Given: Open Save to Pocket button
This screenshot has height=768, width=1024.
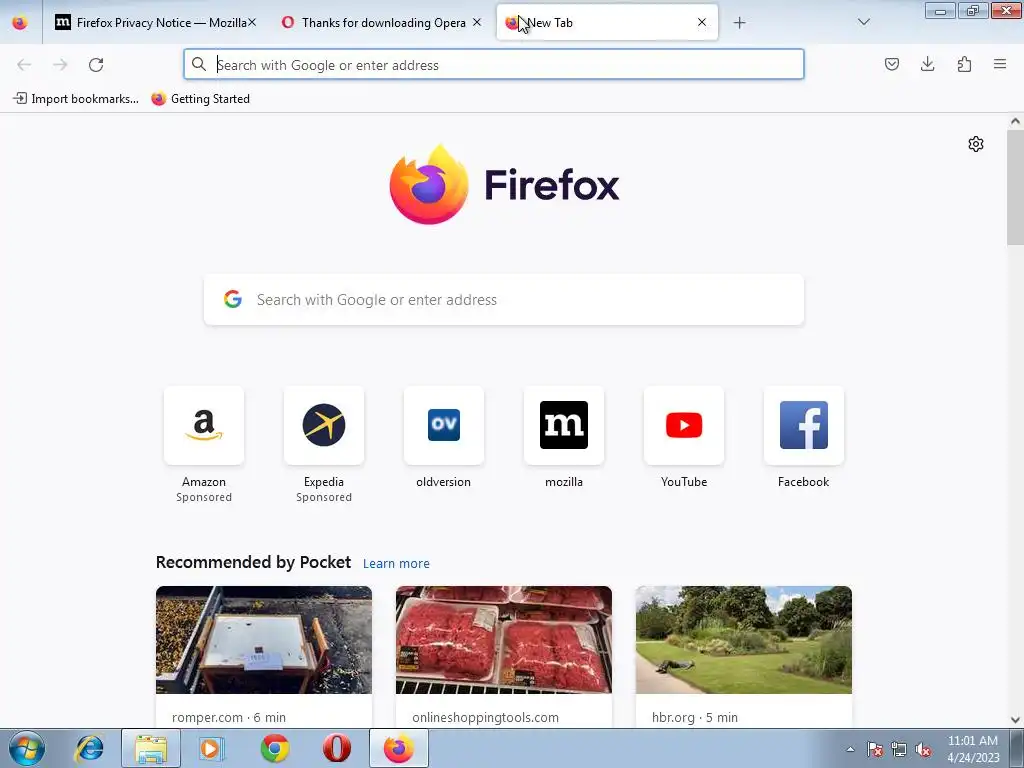Looking at the screenshot, I should 892,64.
